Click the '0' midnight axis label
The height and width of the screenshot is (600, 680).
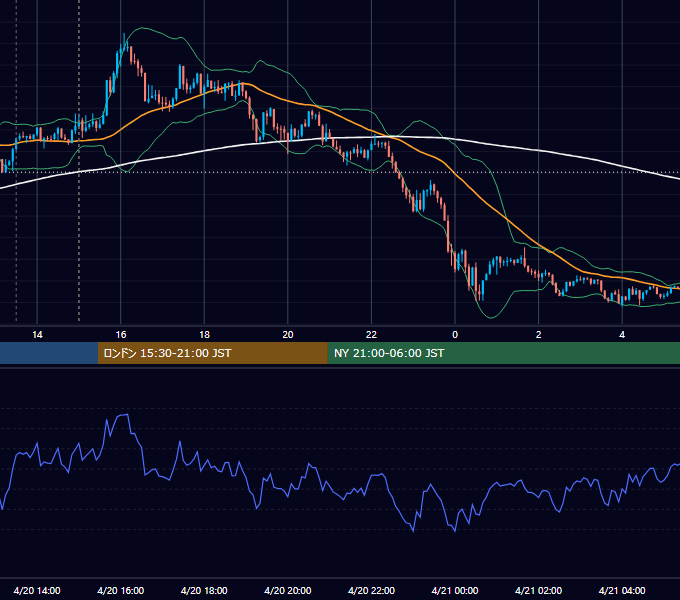click(x=455, y=335)
